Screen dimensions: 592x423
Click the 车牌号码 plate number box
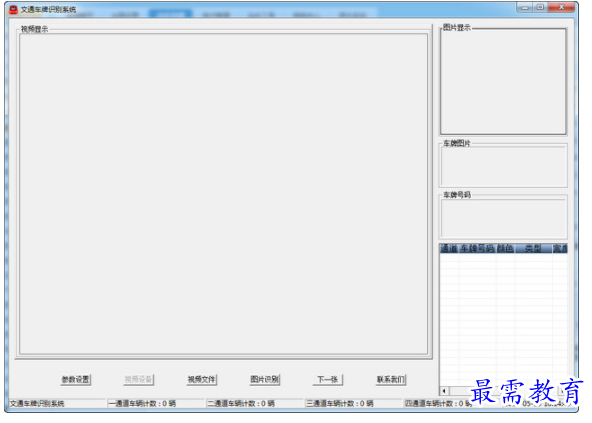pyautogui.click(x=503, y=217)
